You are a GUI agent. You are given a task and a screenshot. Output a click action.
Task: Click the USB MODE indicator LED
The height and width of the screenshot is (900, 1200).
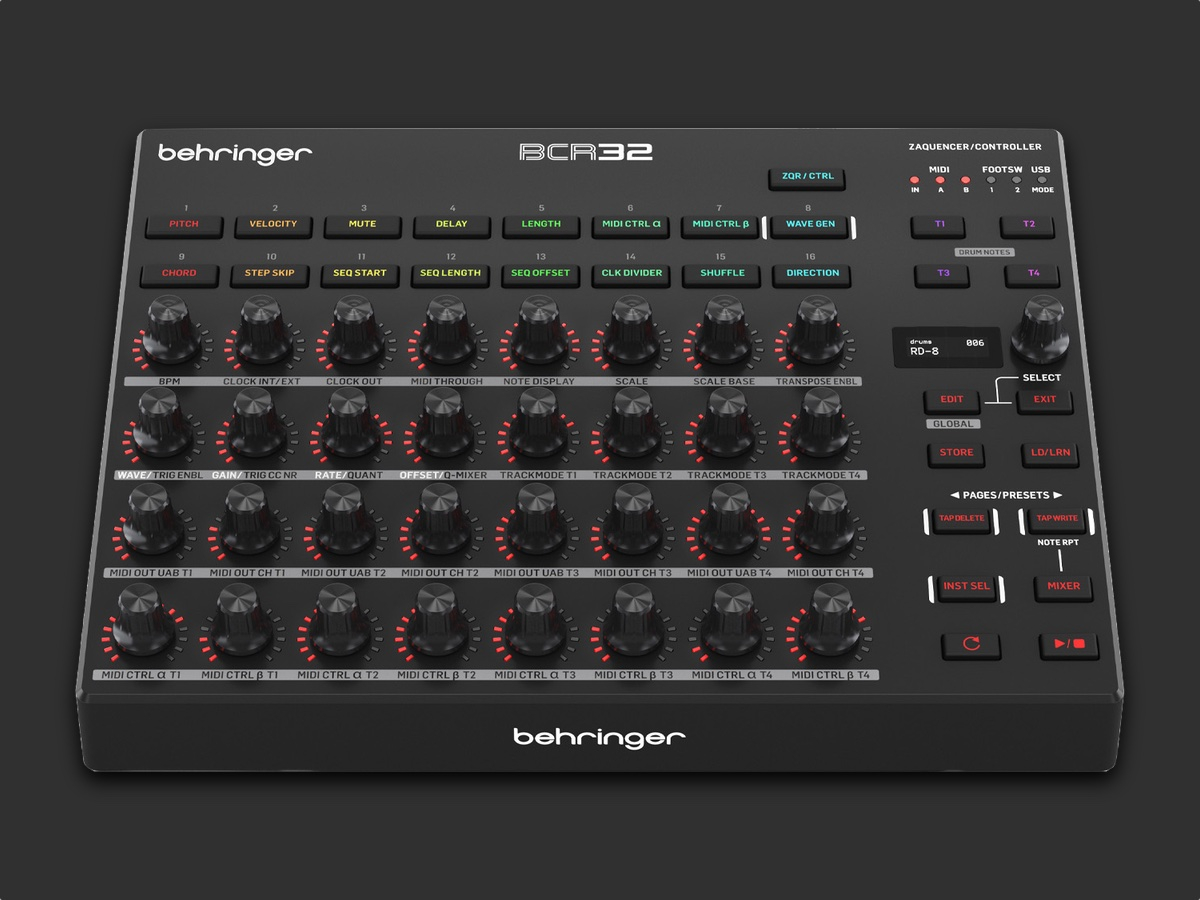(x=1041, y=180)
